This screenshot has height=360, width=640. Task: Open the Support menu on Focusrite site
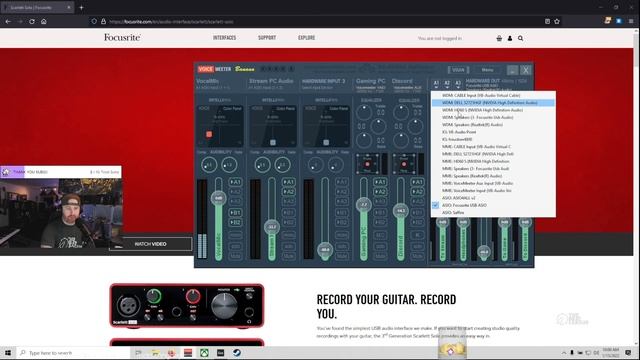pyautogui.click(x=267, y=38)
